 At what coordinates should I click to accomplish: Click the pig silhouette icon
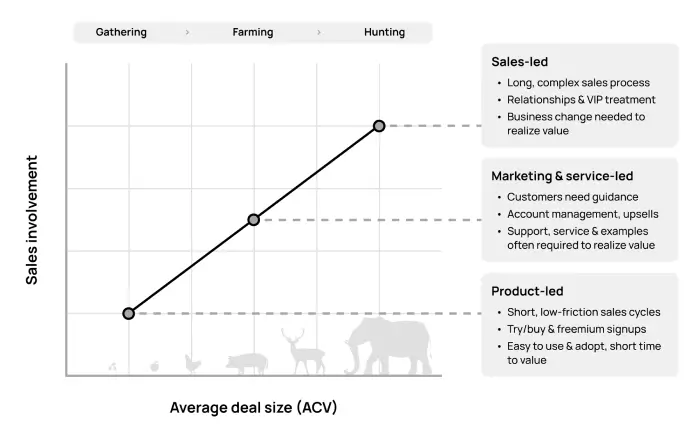[x=246, y=362]
